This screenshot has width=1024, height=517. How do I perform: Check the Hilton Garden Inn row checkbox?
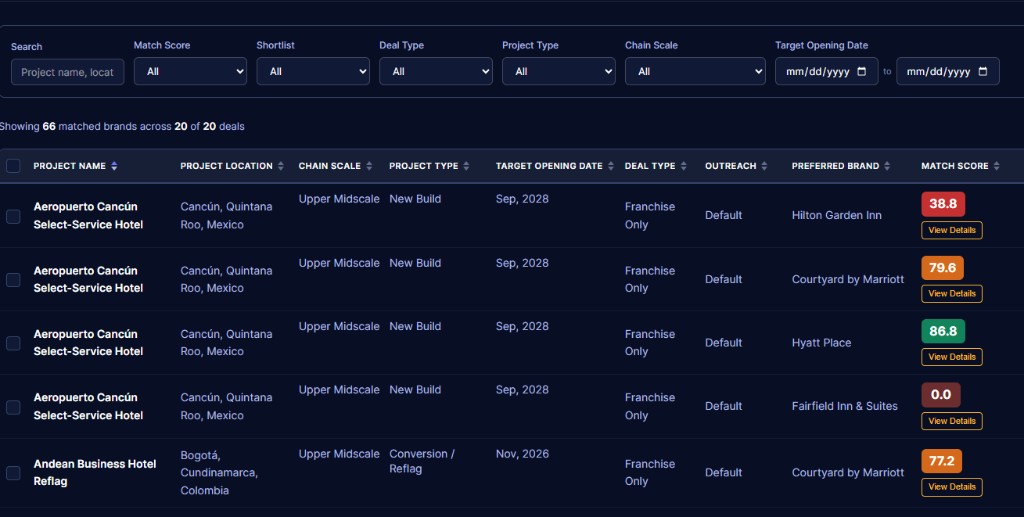tap(13, 216)
